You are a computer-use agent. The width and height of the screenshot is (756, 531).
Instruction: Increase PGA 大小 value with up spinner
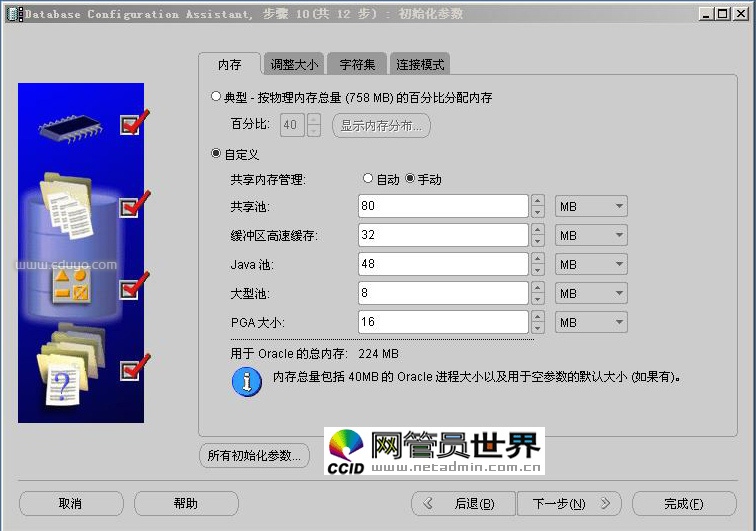[x=538, y=316]
